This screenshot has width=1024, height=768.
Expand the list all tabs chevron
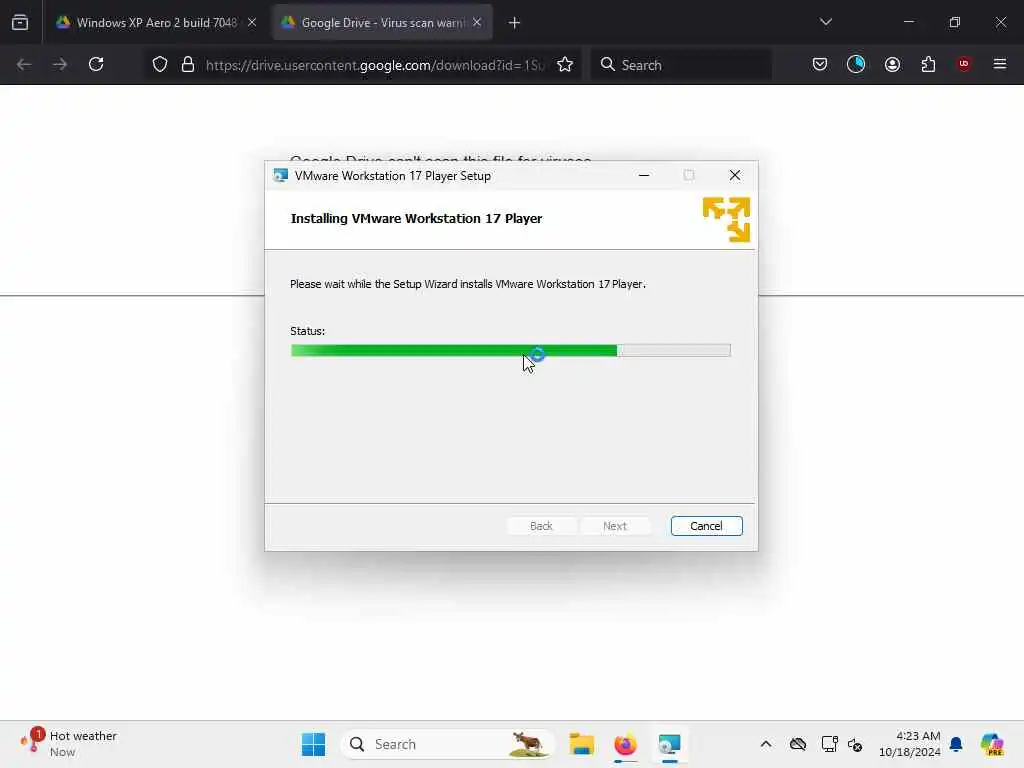point(825,22)
